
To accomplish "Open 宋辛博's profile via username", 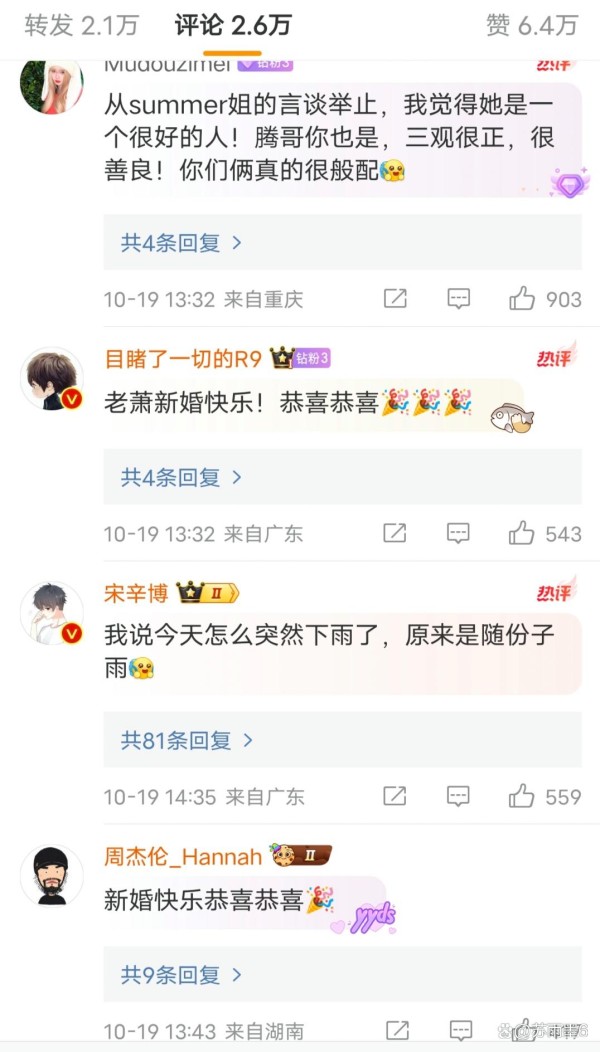I will click(x=137, y=593).
